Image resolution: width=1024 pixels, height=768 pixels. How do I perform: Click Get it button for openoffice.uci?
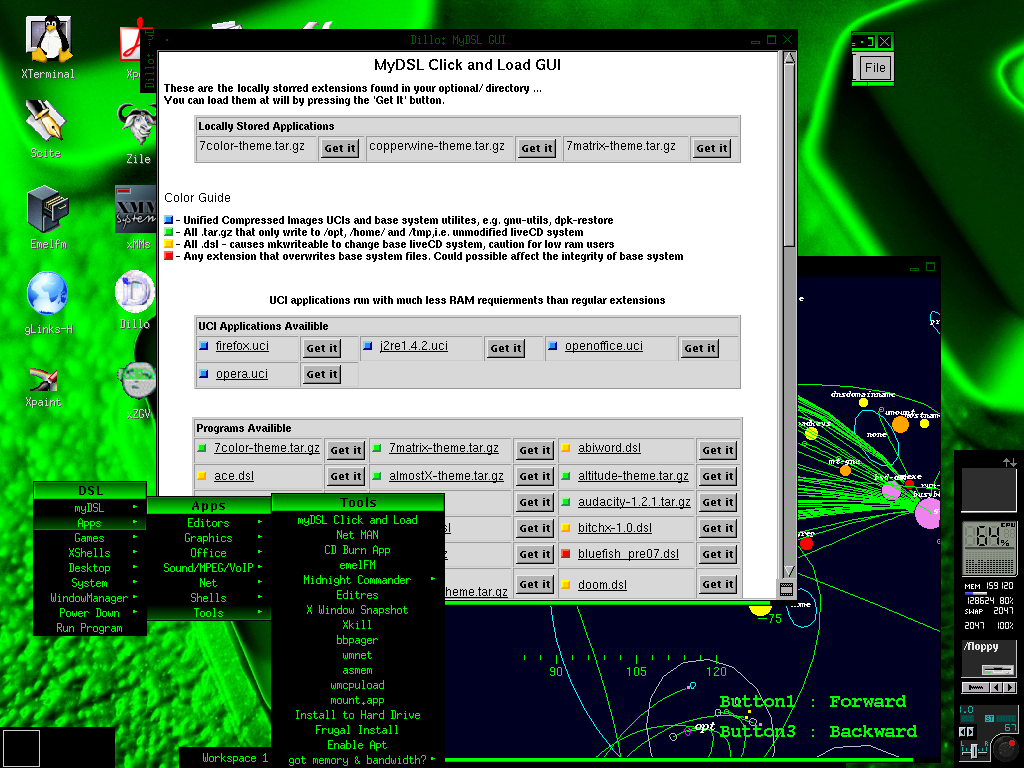click(x=699, y=348)
